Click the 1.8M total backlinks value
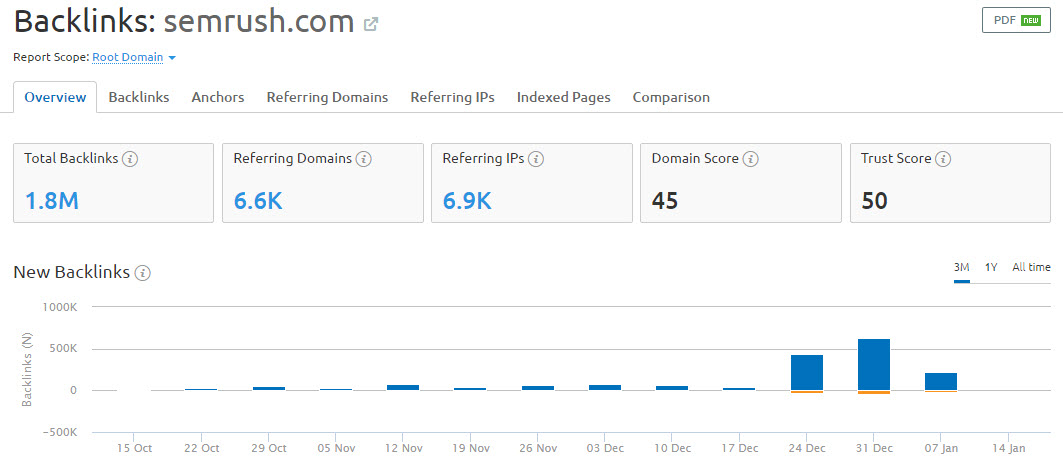This screenshot has width=1063, height=469. (x=52, y=201)
